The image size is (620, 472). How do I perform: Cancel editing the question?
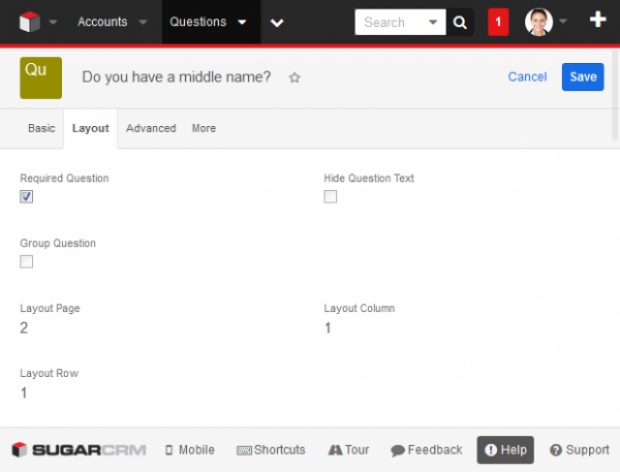(527, 77)
